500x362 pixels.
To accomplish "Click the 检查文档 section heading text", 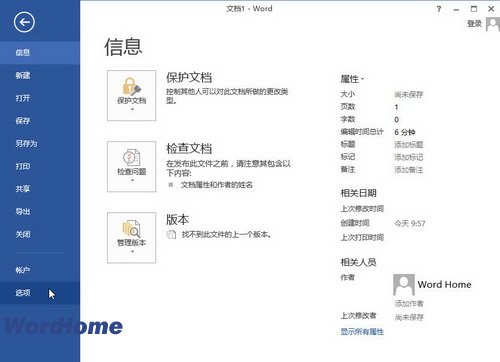I will (189, 149).
